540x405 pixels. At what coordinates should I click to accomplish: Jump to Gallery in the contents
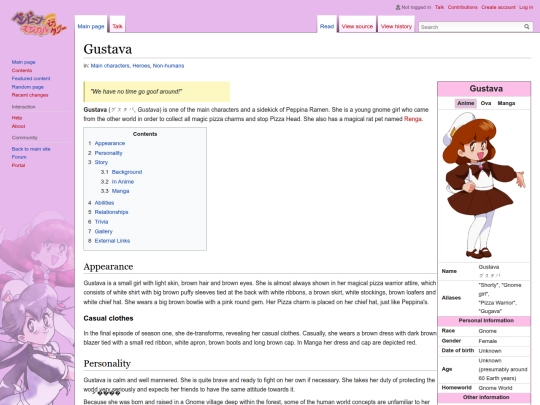click(104, 231)
